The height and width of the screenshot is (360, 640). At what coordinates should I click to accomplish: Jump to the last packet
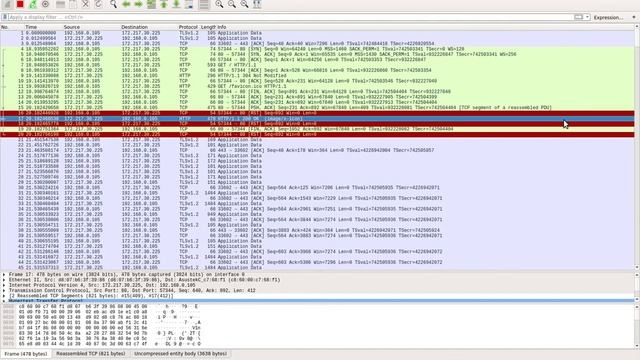176,4
